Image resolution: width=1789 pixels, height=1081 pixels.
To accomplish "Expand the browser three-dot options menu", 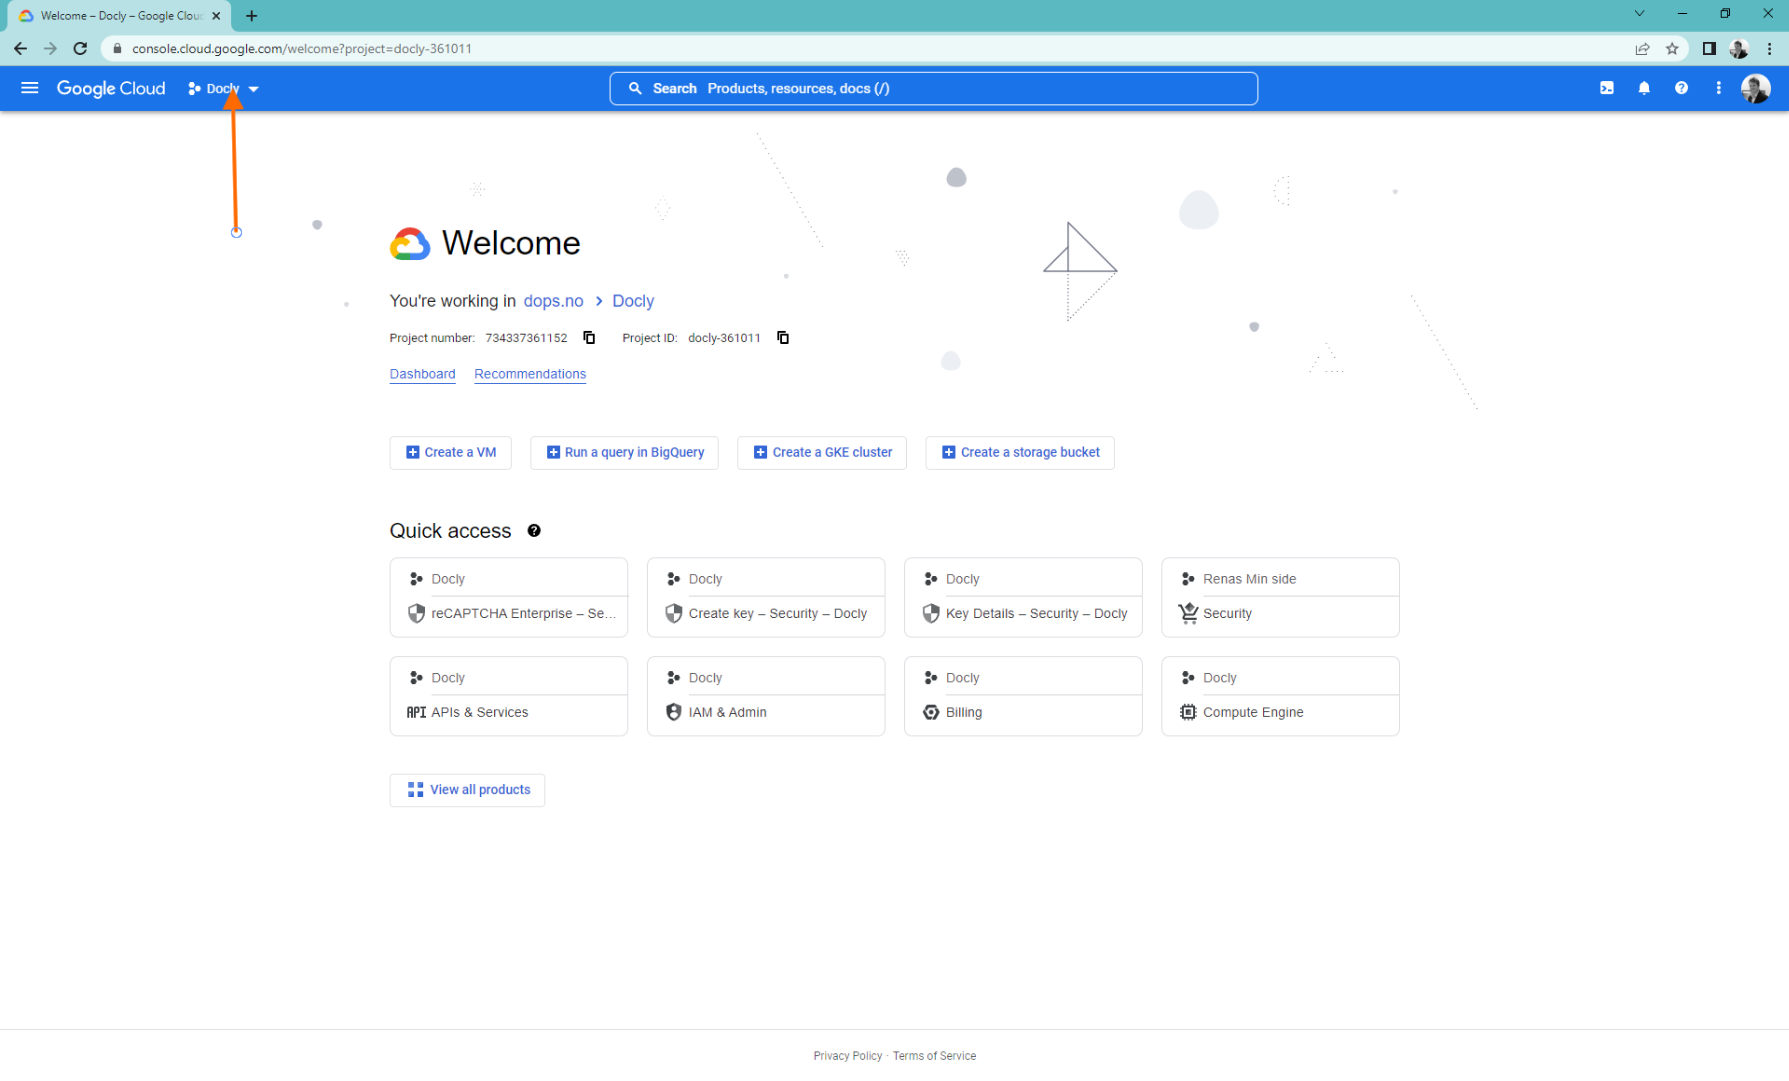I will (x=1769, y=48).
